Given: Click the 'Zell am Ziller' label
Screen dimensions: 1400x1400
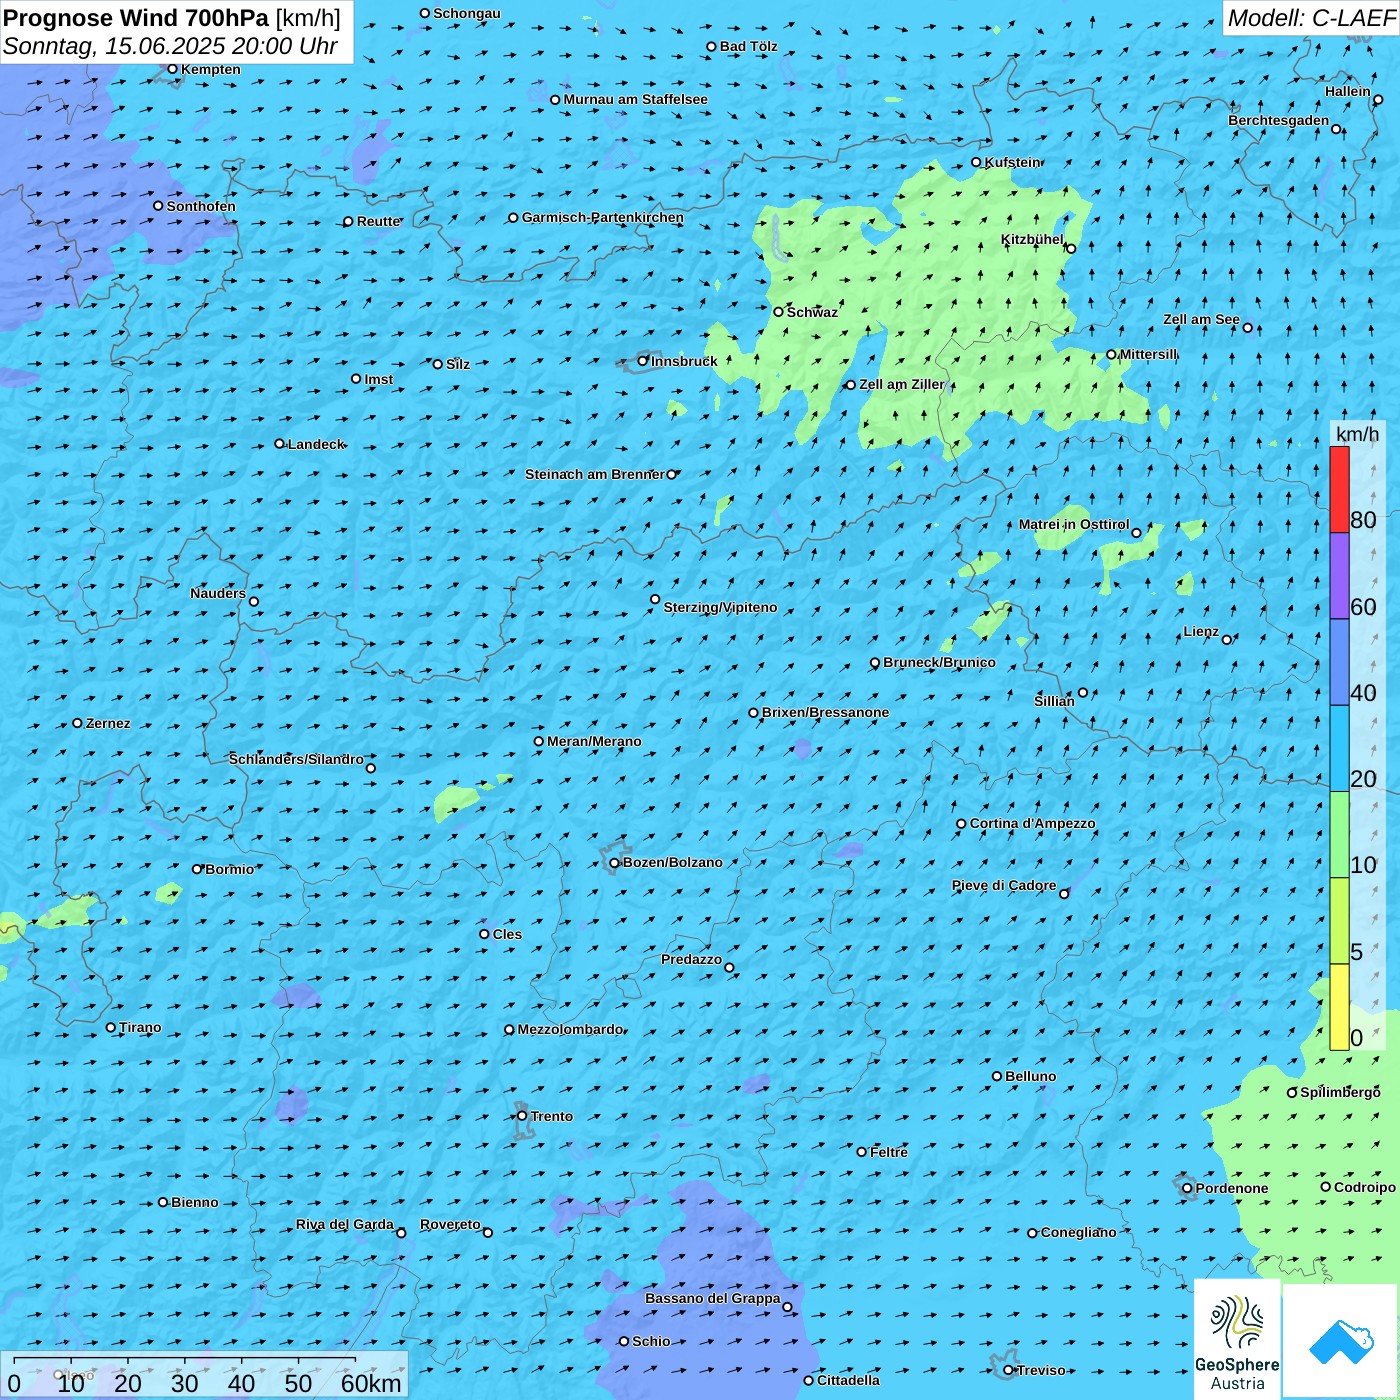Looking at the screenshot, I should coord(901,384).
